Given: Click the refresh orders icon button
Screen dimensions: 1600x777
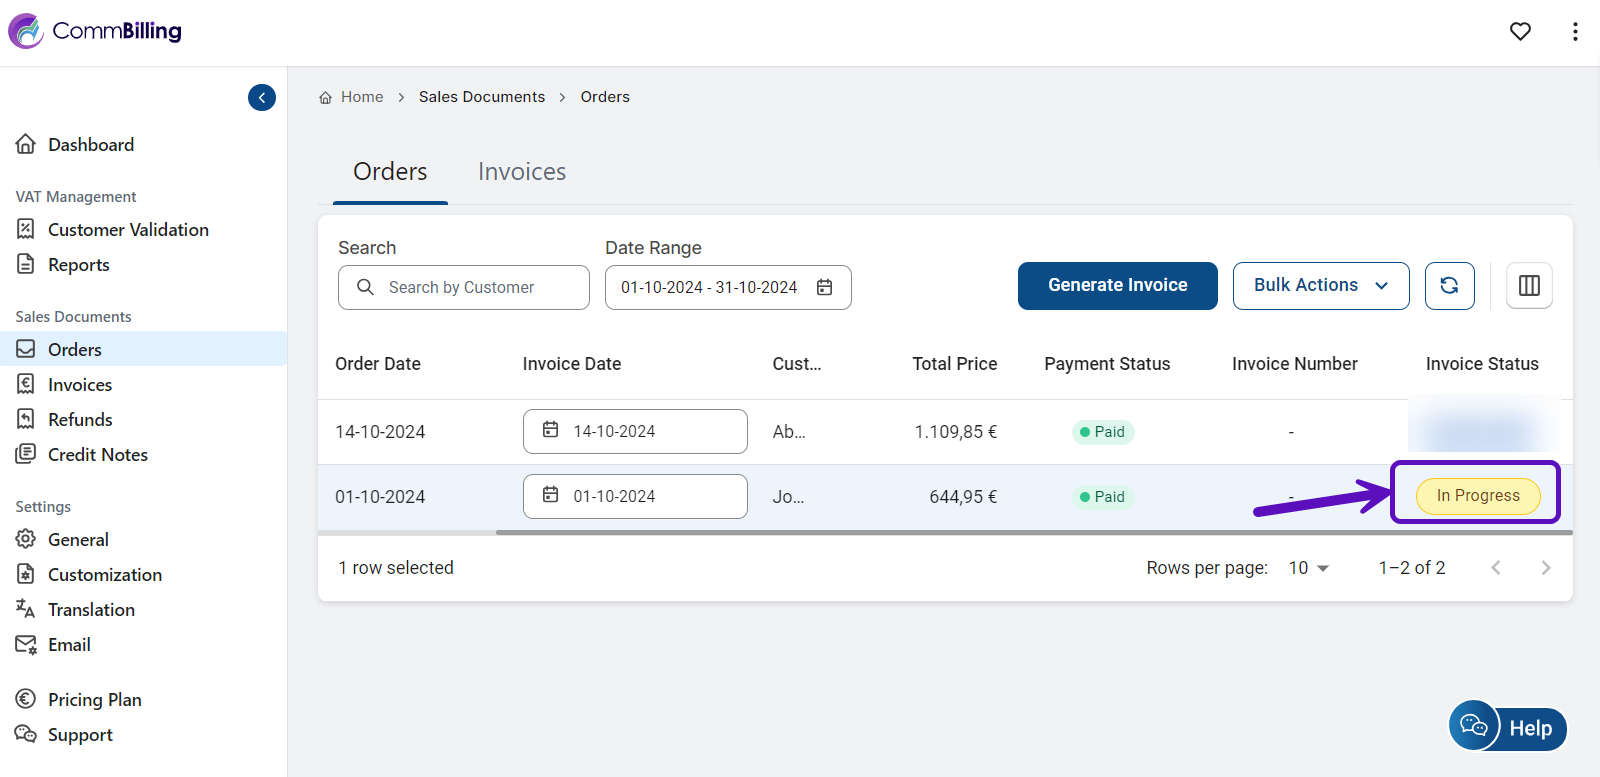Looking at the screenshot, I should (x=1449, y=286).
